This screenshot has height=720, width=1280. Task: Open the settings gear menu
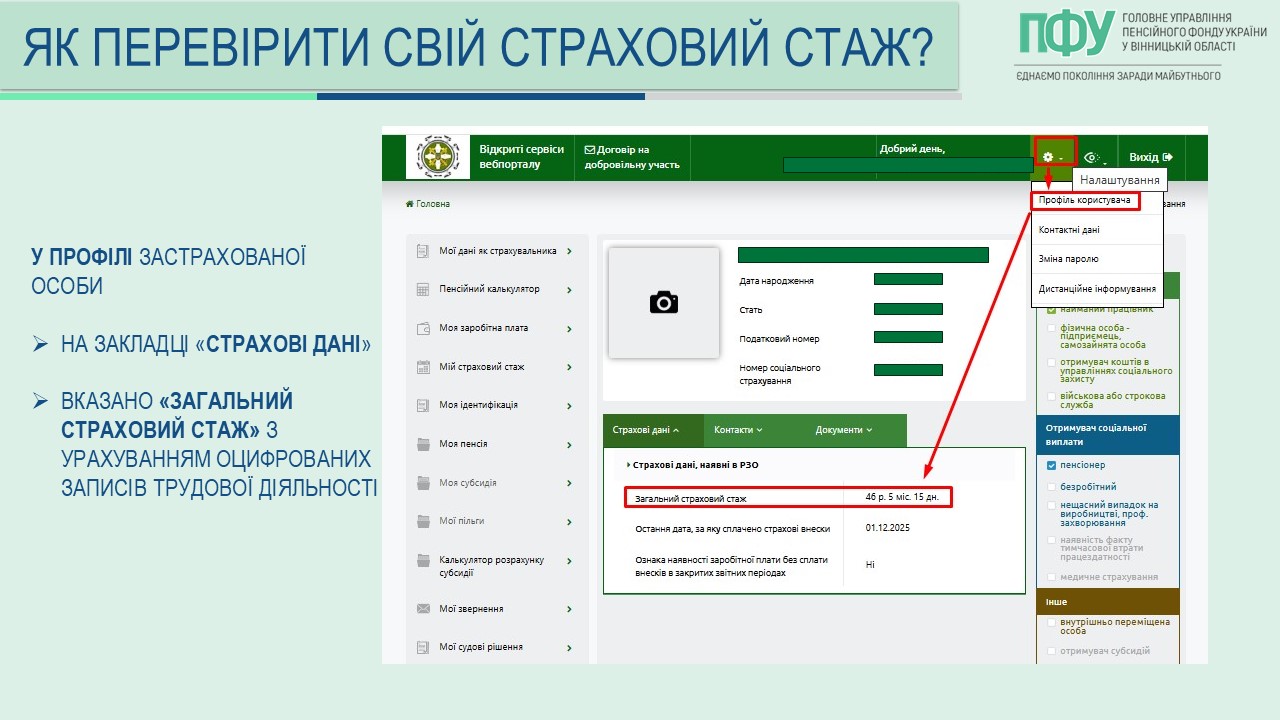click(x=1053, y=157)
